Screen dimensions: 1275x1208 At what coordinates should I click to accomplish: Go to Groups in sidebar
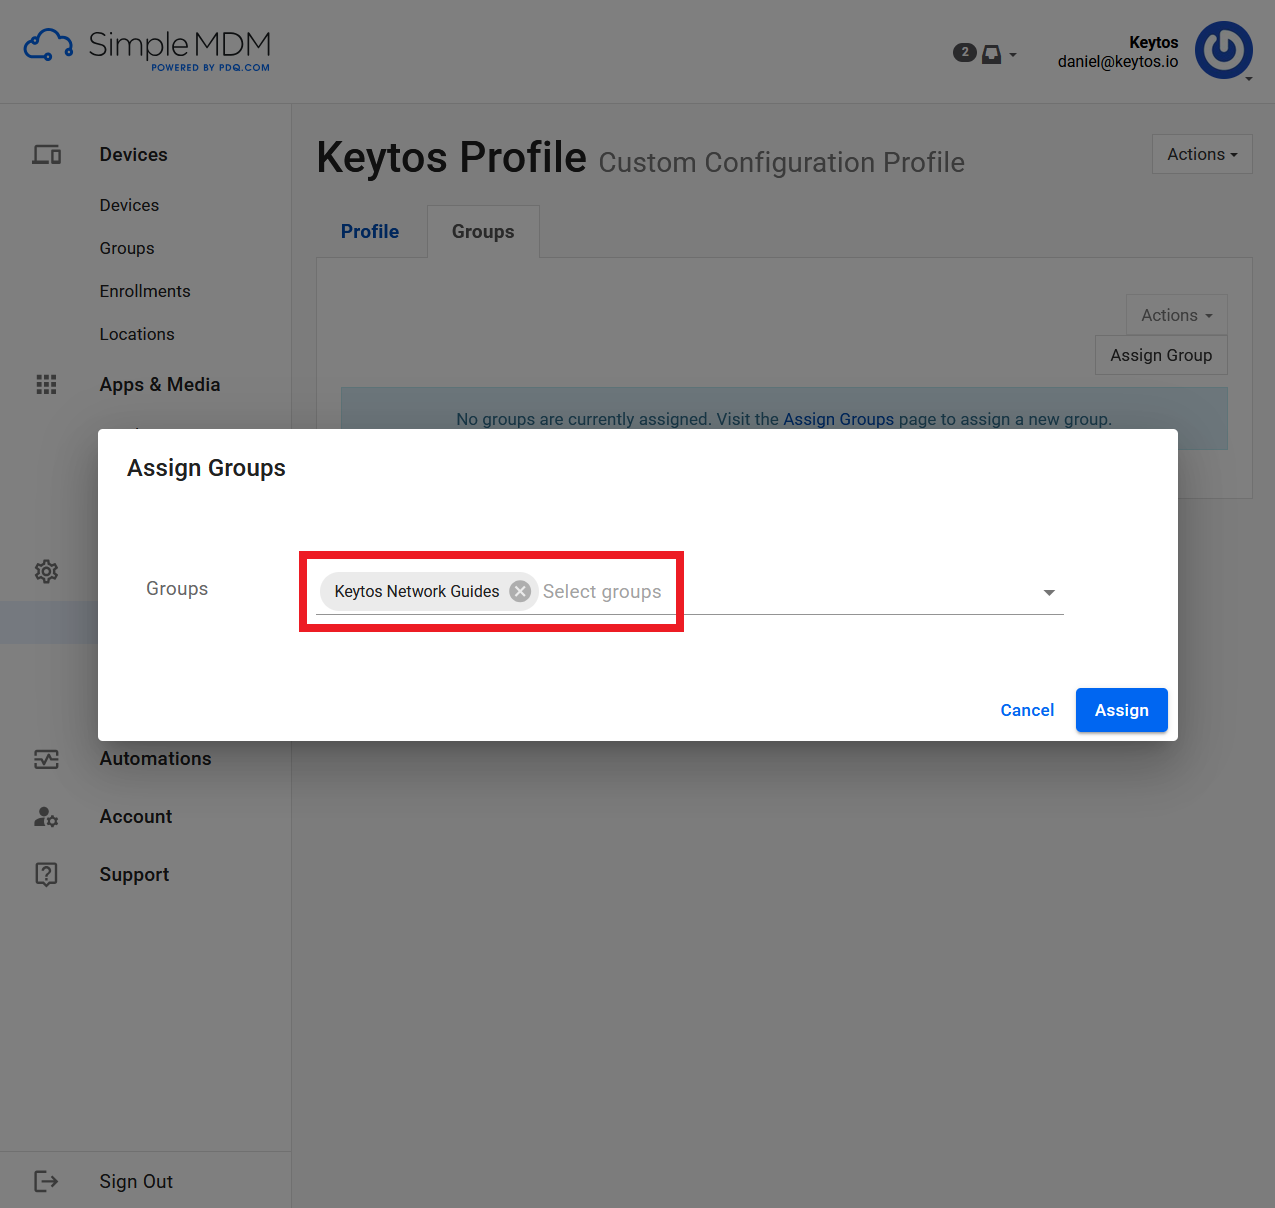(x=127, y=248)
